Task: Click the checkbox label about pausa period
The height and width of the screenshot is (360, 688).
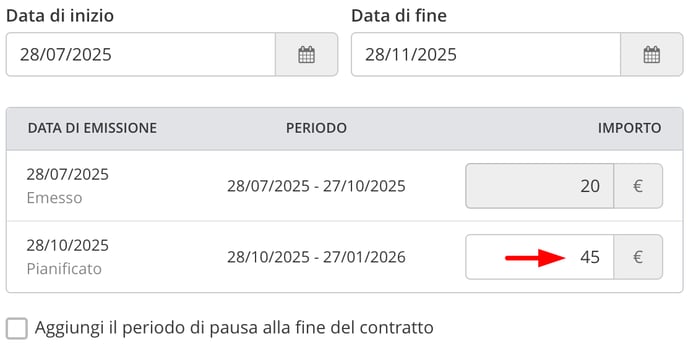Action: pos(234,328)
